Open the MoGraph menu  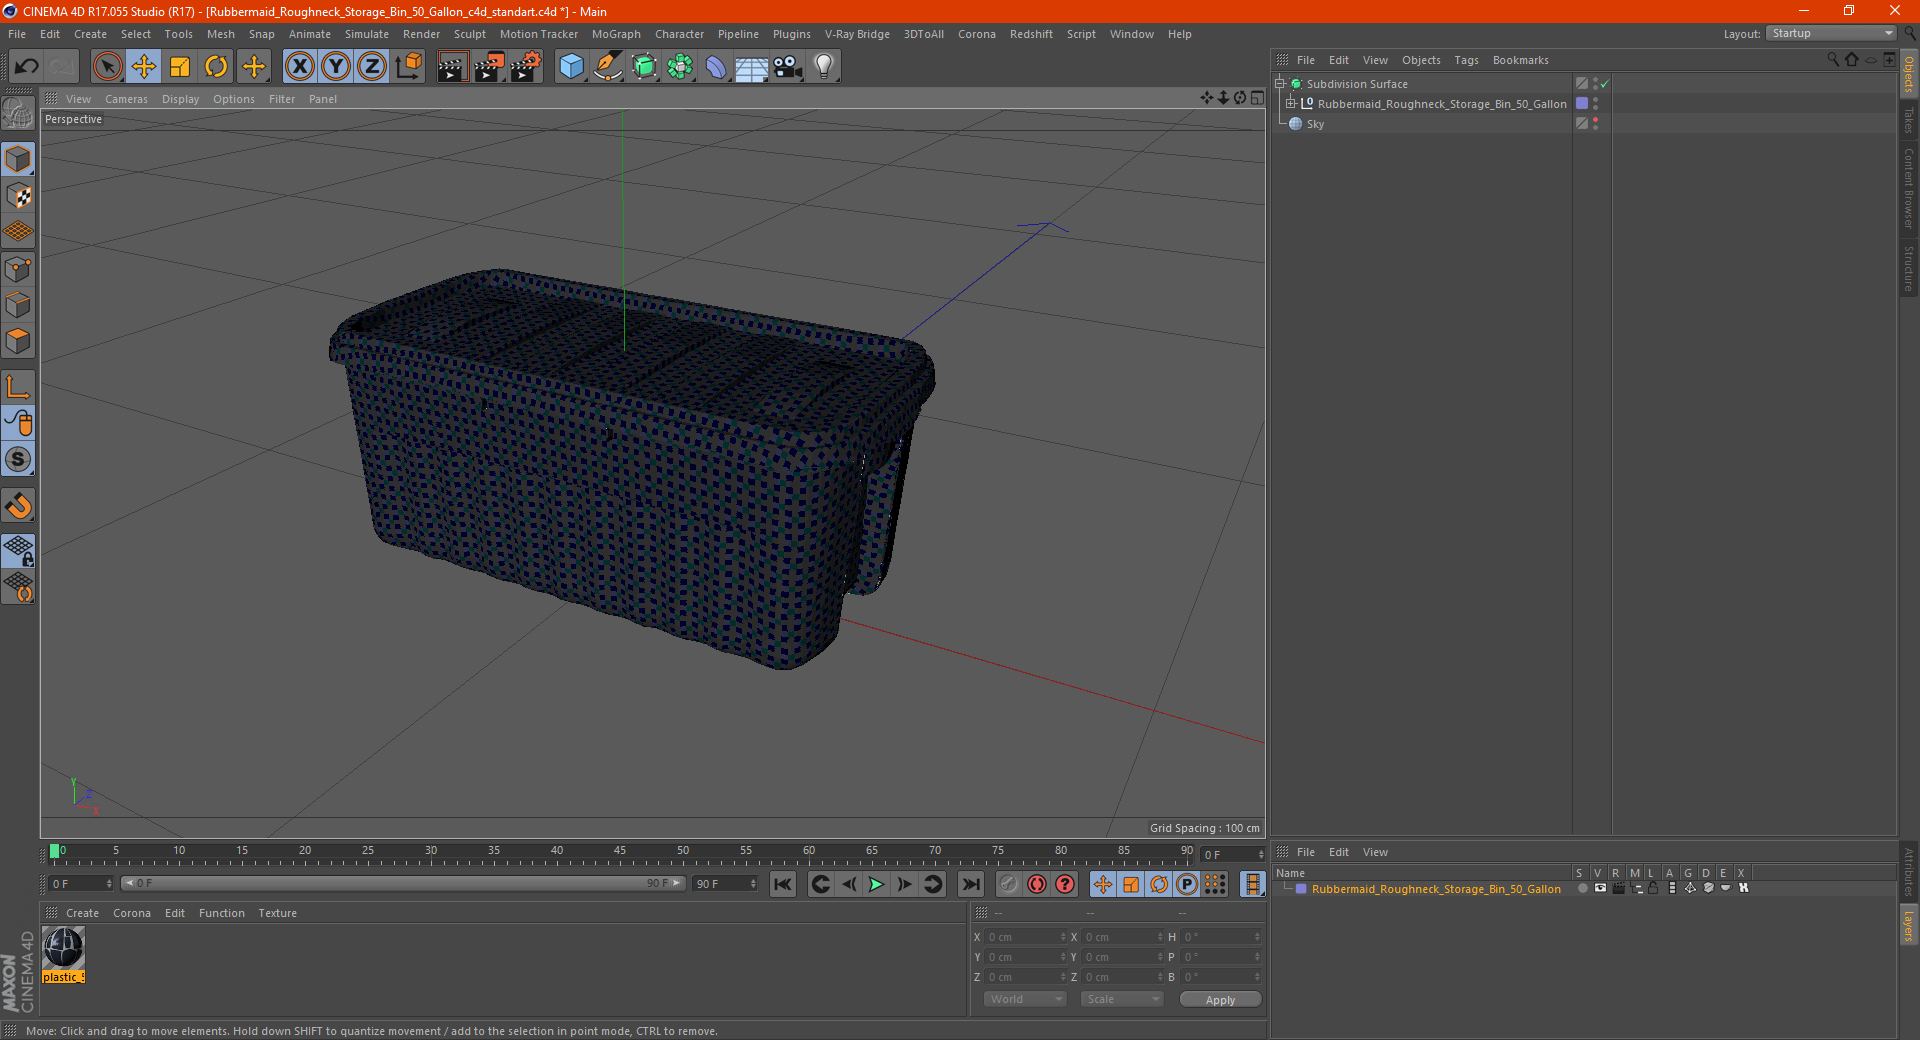pos(616,34)
